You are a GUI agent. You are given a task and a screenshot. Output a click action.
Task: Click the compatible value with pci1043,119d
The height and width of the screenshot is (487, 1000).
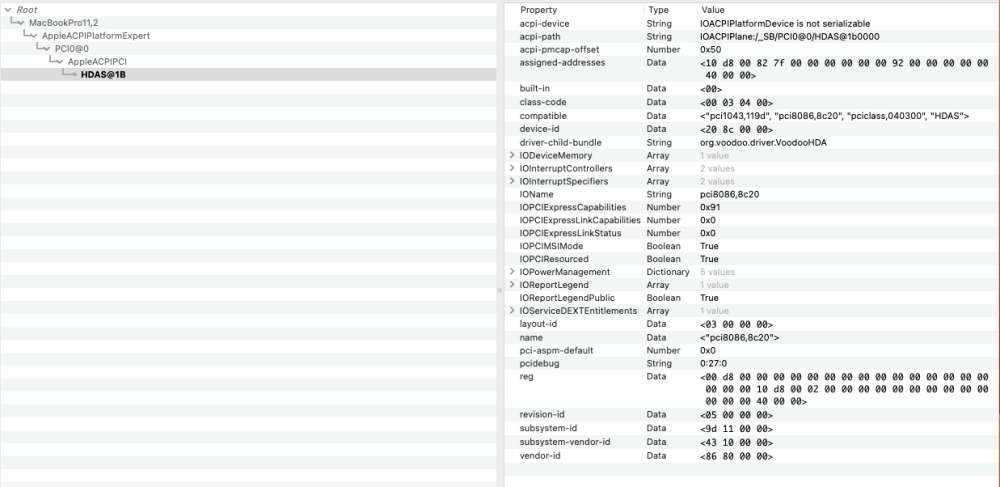pos(835,116)
